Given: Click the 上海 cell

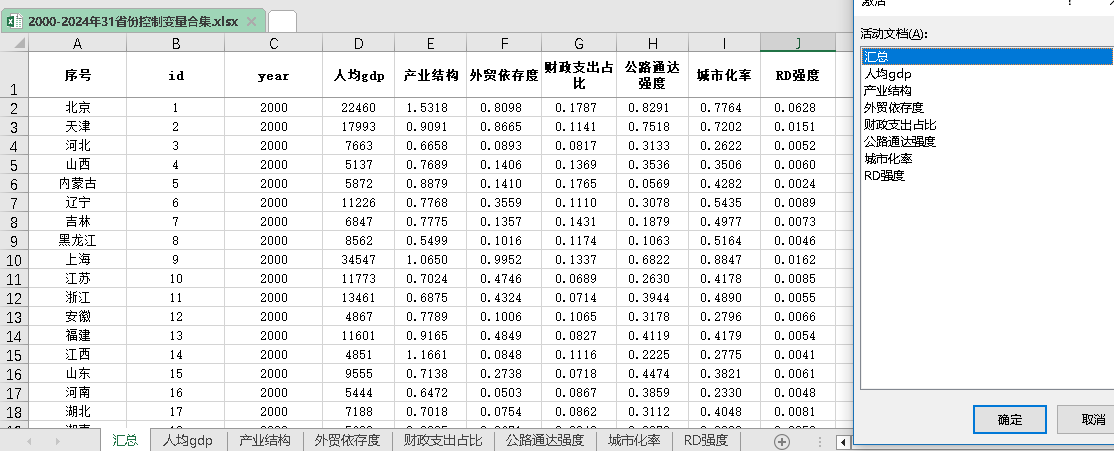Looking at the screenshot, I should coord(77,259).
